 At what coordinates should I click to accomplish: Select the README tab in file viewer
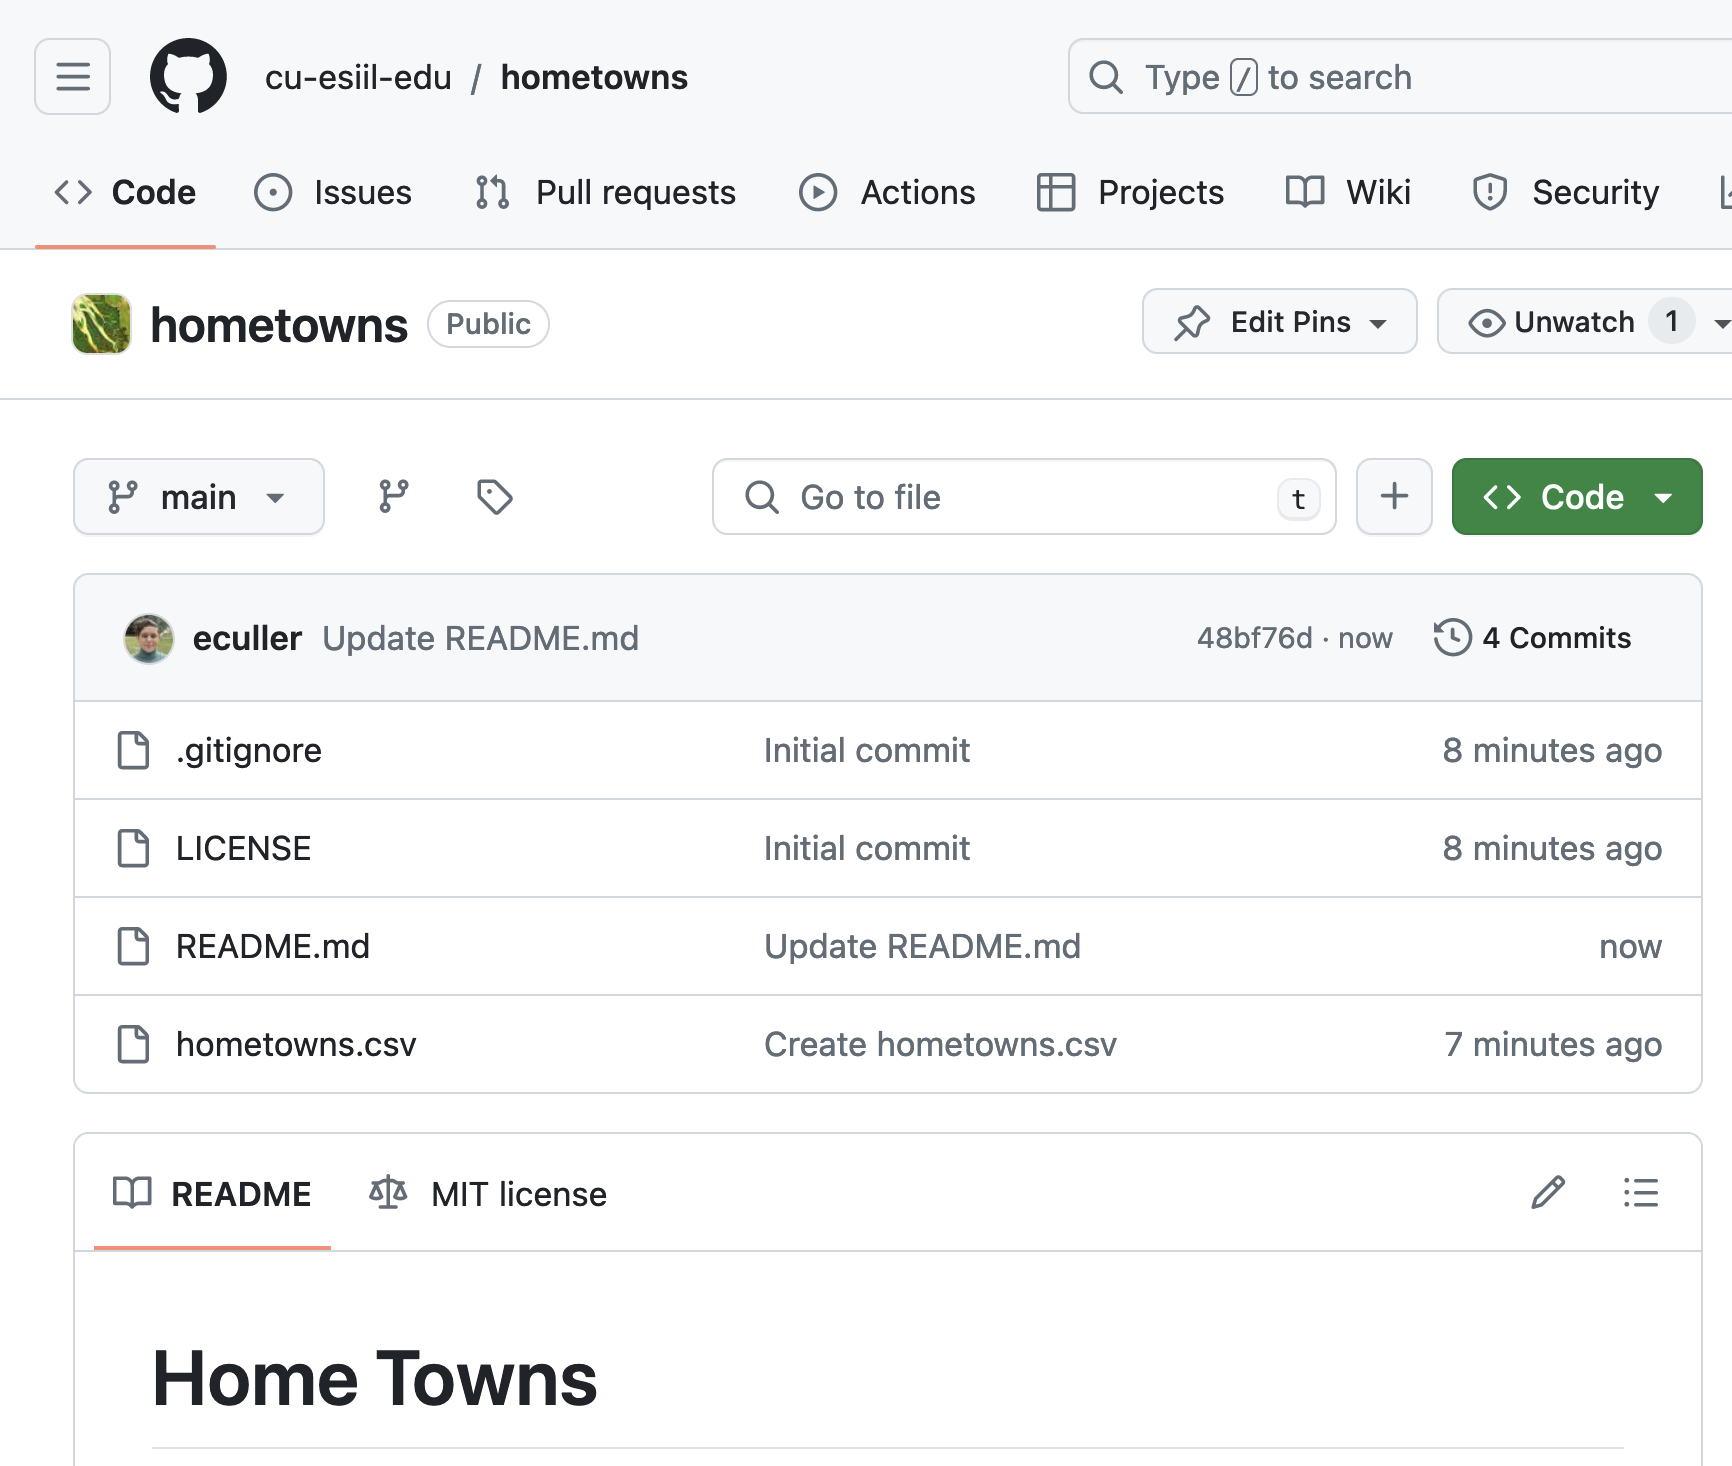(212, 1193)
